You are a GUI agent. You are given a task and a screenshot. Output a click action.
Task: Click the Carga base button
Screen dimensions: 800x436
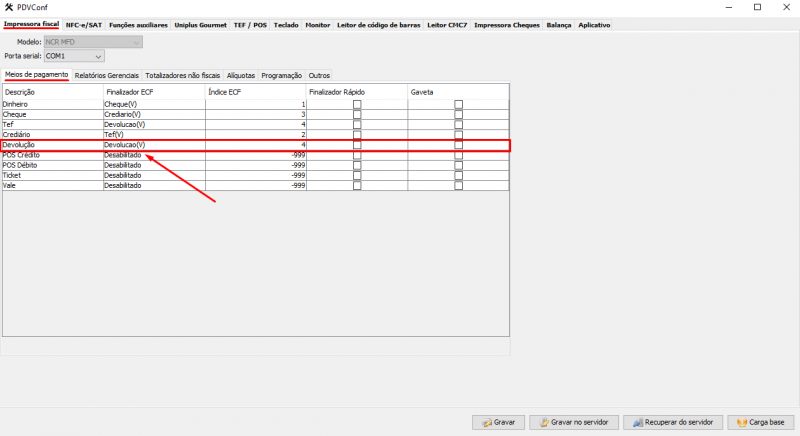click(x=761, y=422)
